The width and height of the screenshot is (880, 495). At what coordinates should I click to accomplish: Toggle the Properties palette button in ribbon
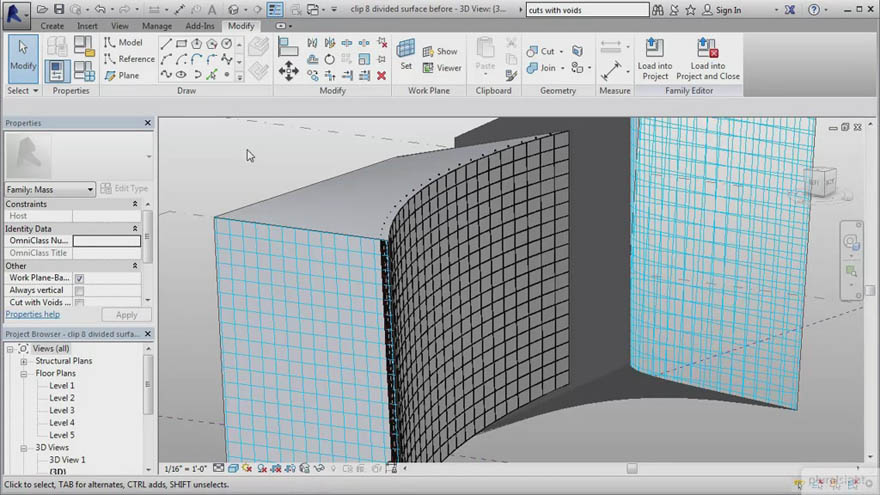click(57, 71)
